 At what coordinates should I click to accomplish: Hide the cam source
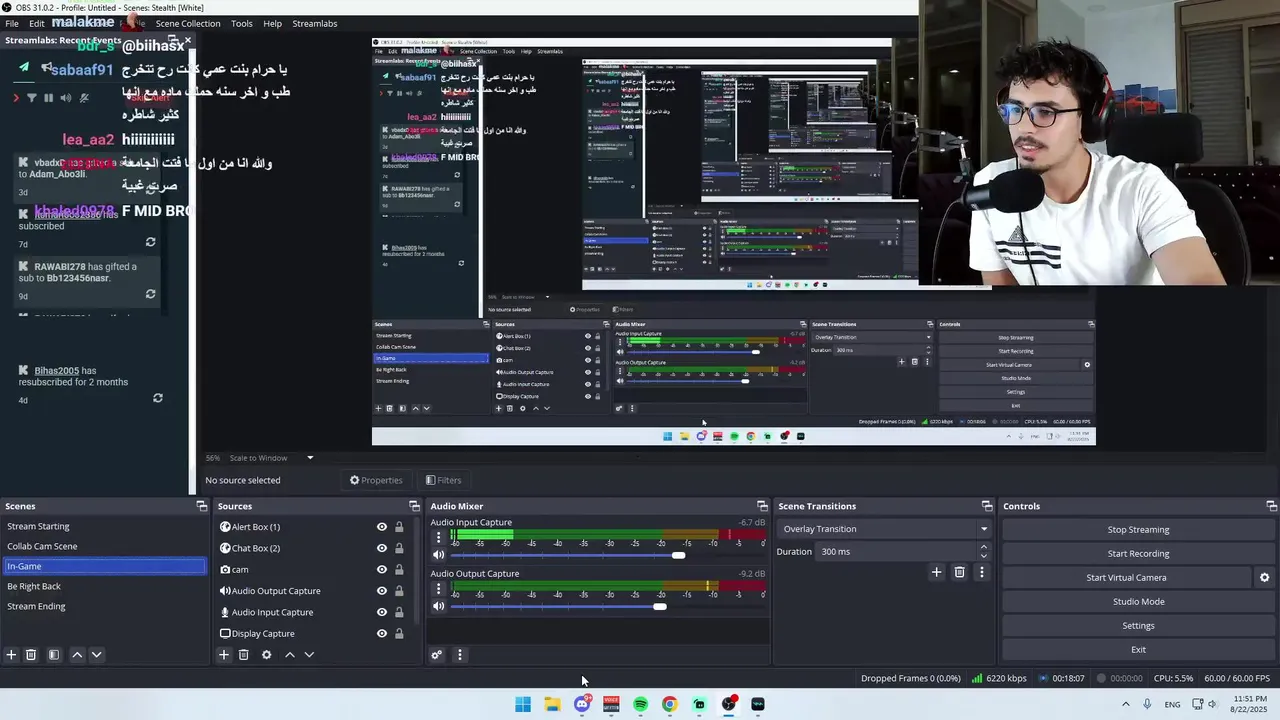tap(381, 569)
